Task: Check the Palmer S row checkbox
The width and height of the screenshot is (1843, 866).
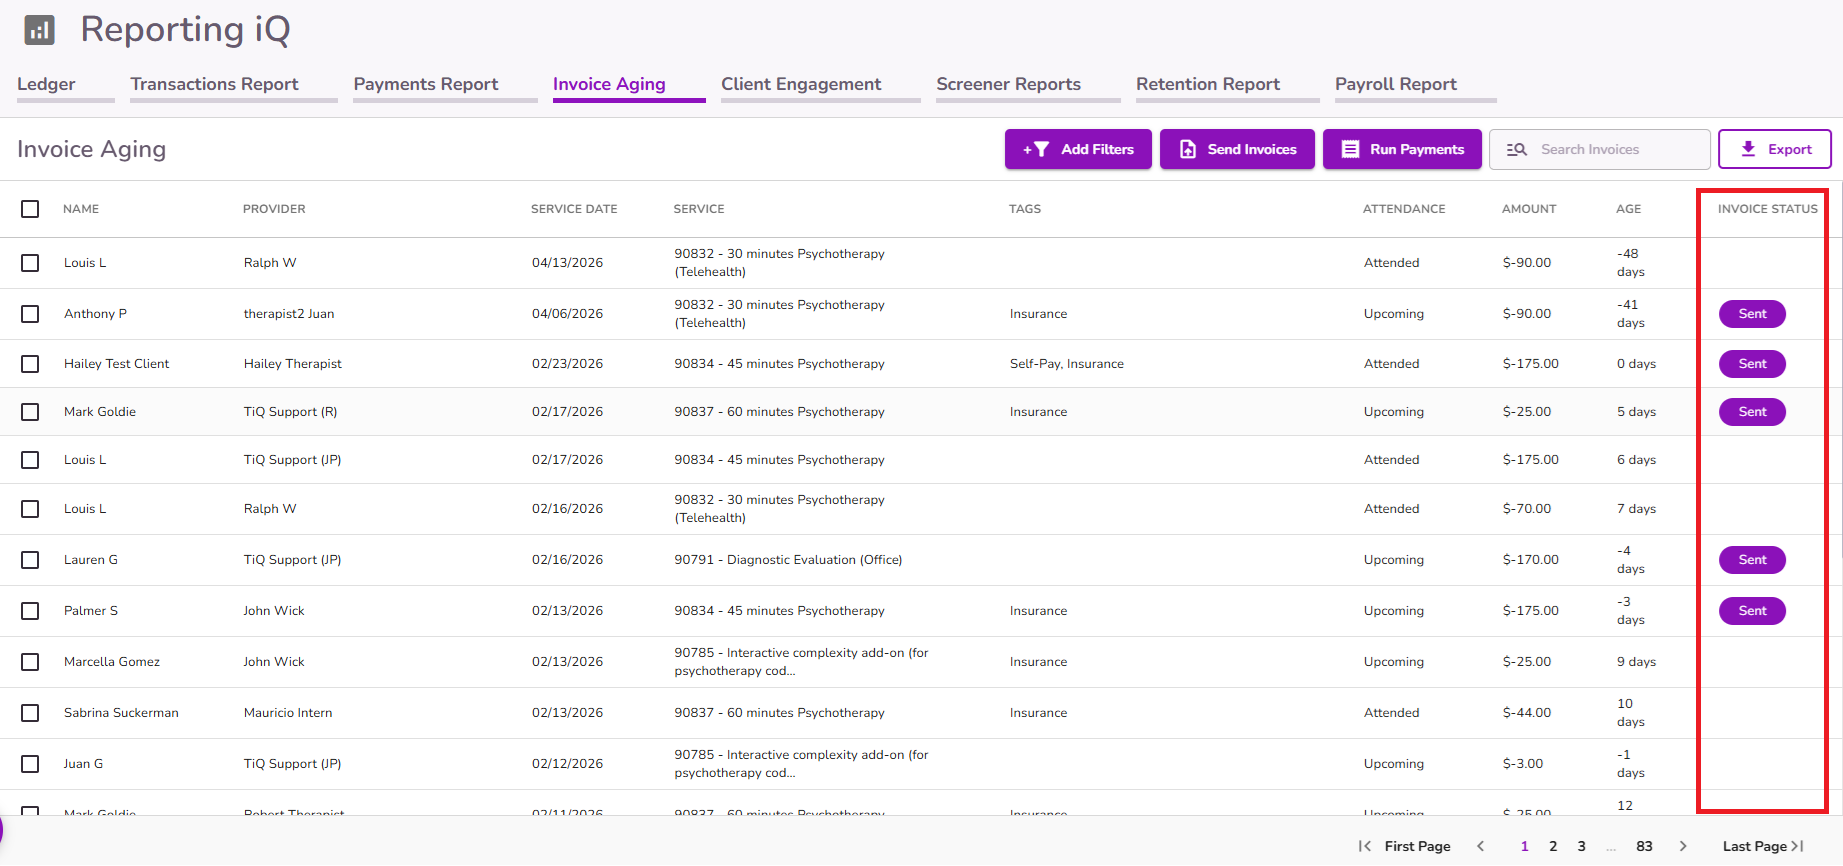Action: click(30, 611)
